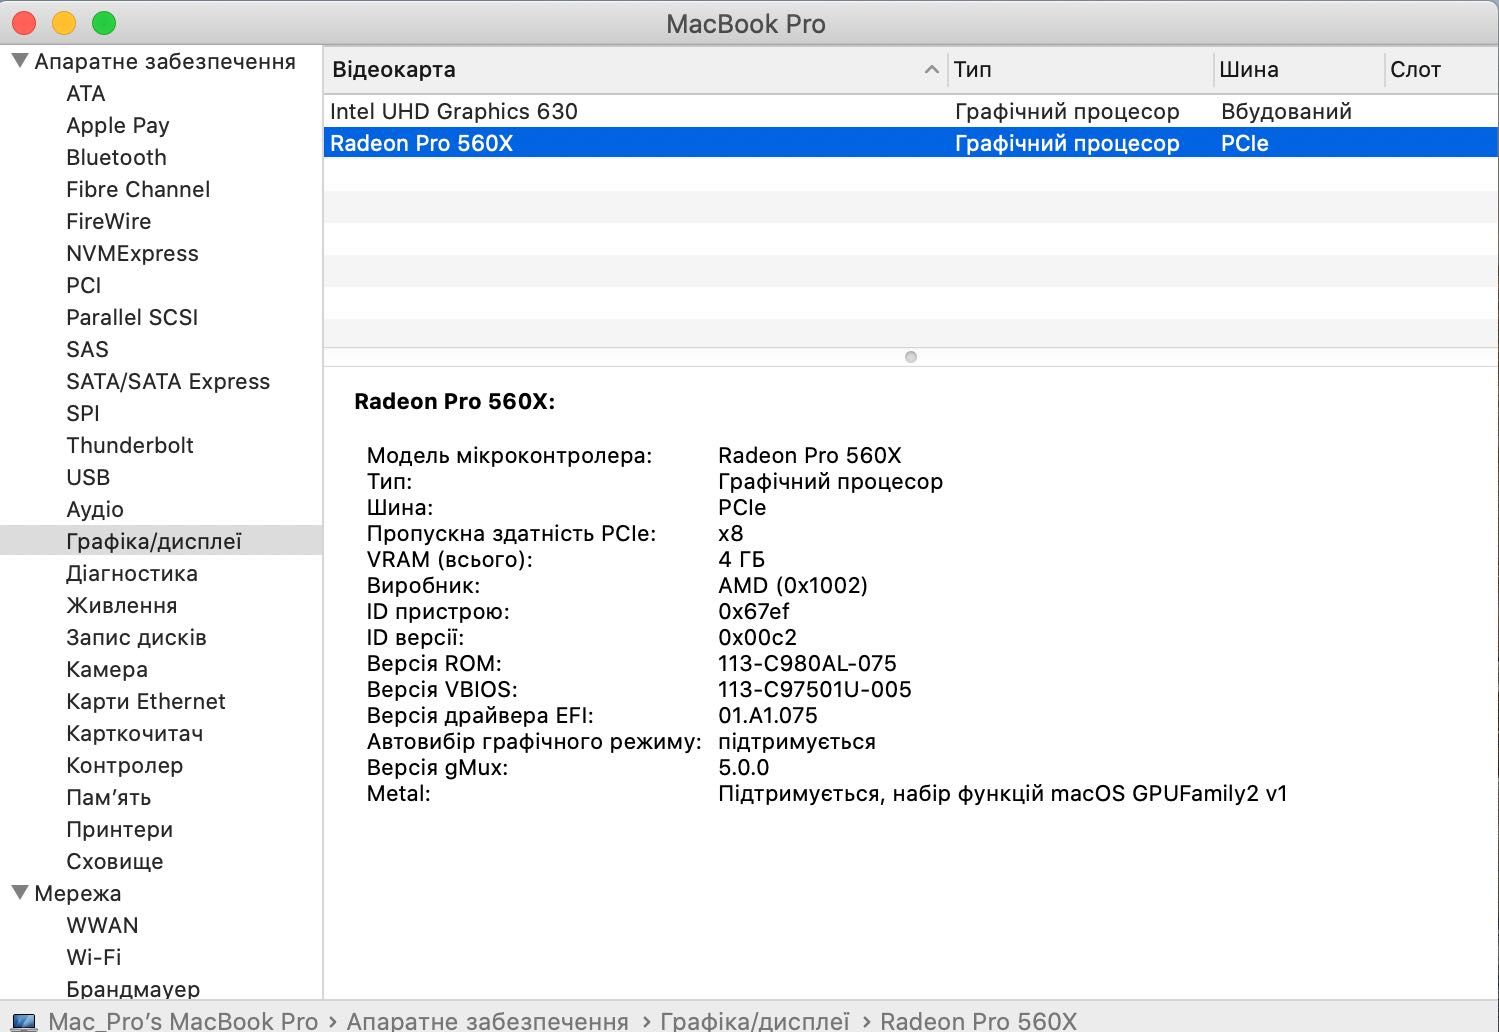The image size is (1499, 1032).
Task: Select SPI in the sidebar
Action: click(x=83, y=413)
